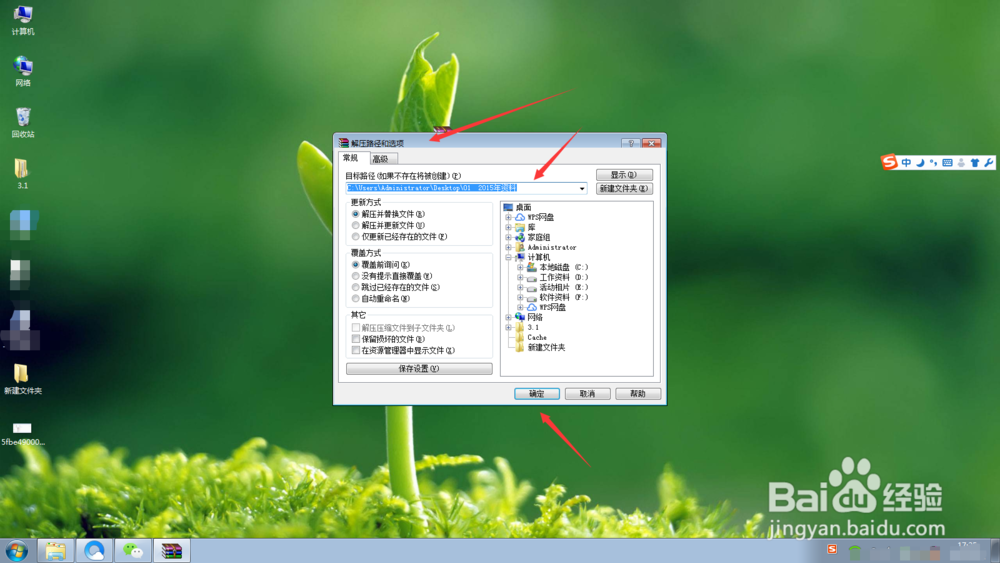Screen dimensions: 1000x563
Task: Expand the 3.1 folder node in the tree
Action: pyautogui.click(x=508, y=327)
